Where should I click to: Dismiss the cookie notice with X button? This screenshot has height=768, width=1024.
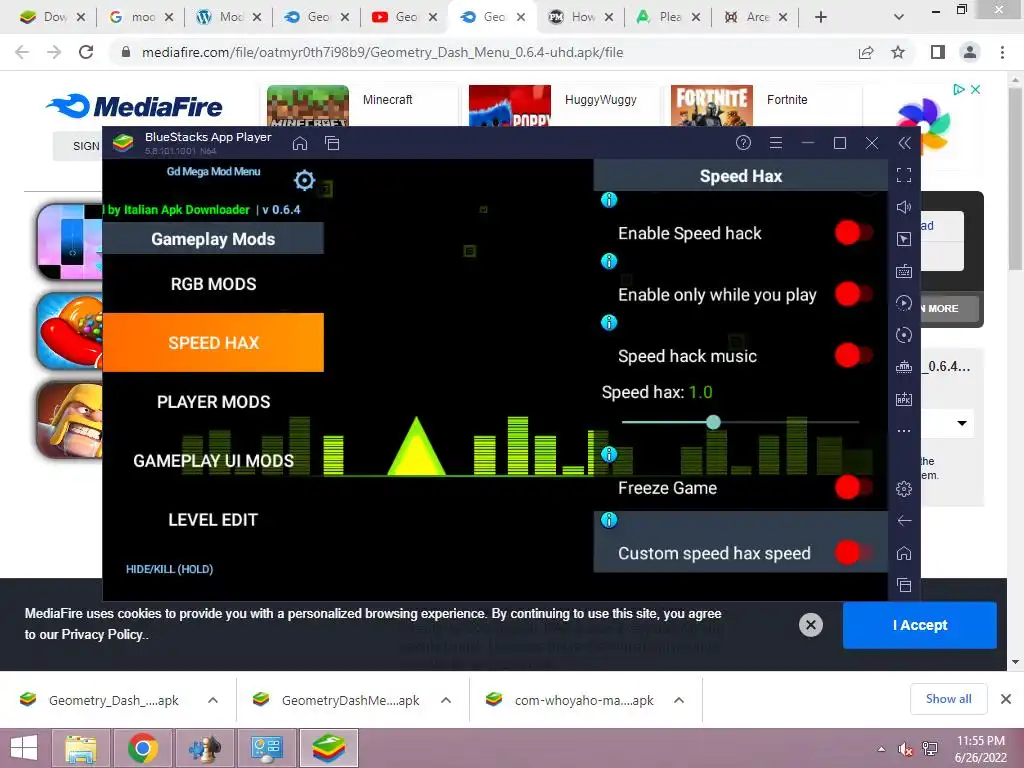point(810,625)
